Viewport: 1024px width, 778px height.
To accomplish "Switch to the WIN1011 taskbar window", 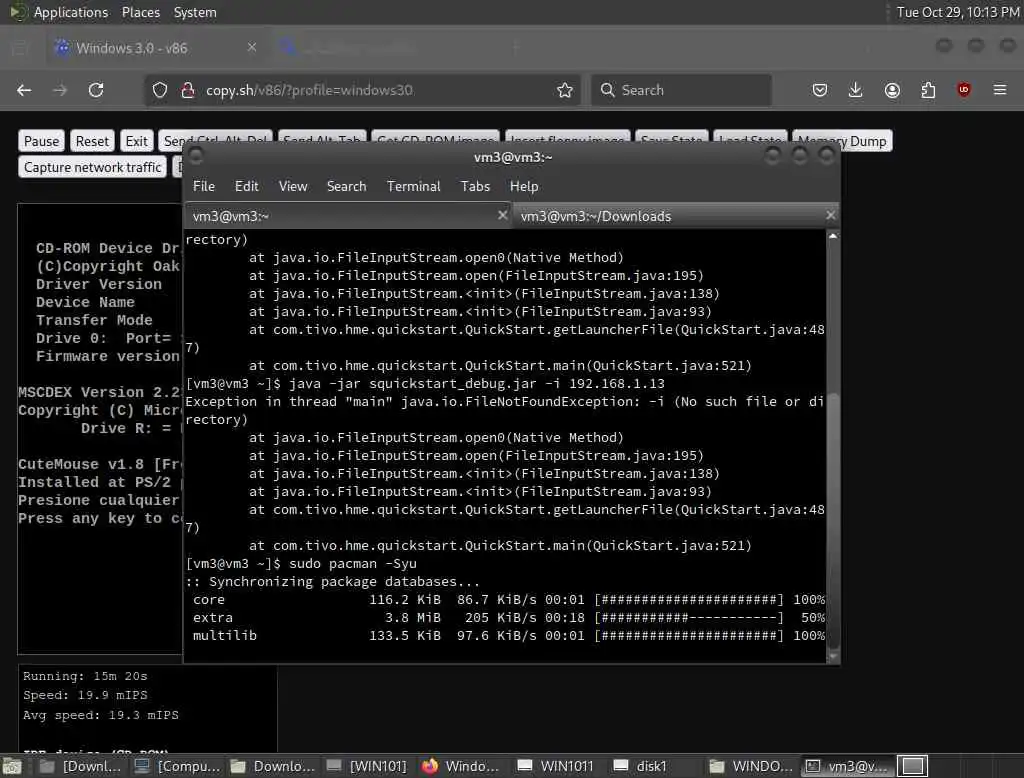I will tap(556, 766).
